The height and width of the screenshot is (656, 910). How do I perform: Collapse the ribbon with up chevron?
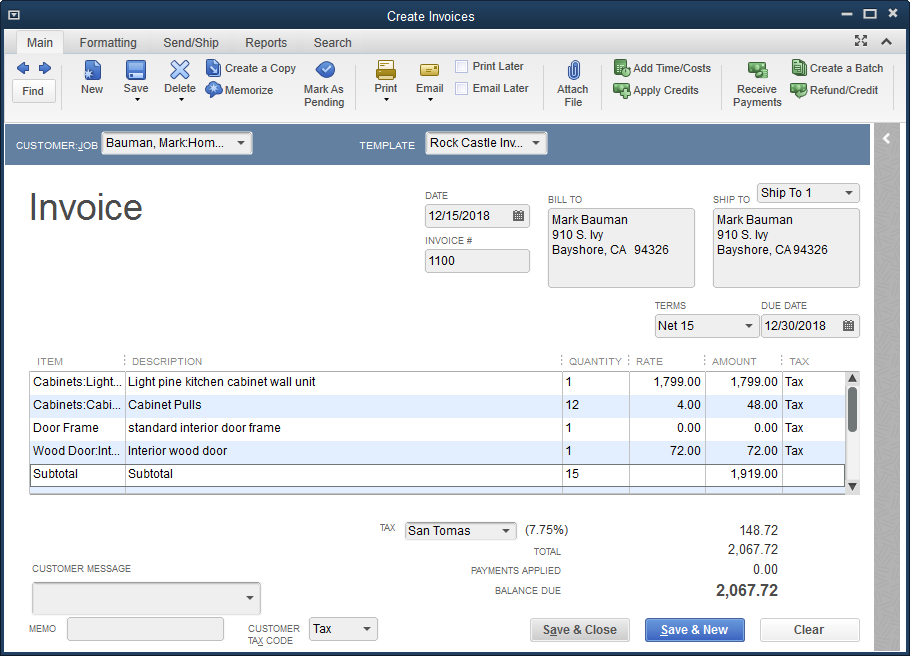[886, 41]
